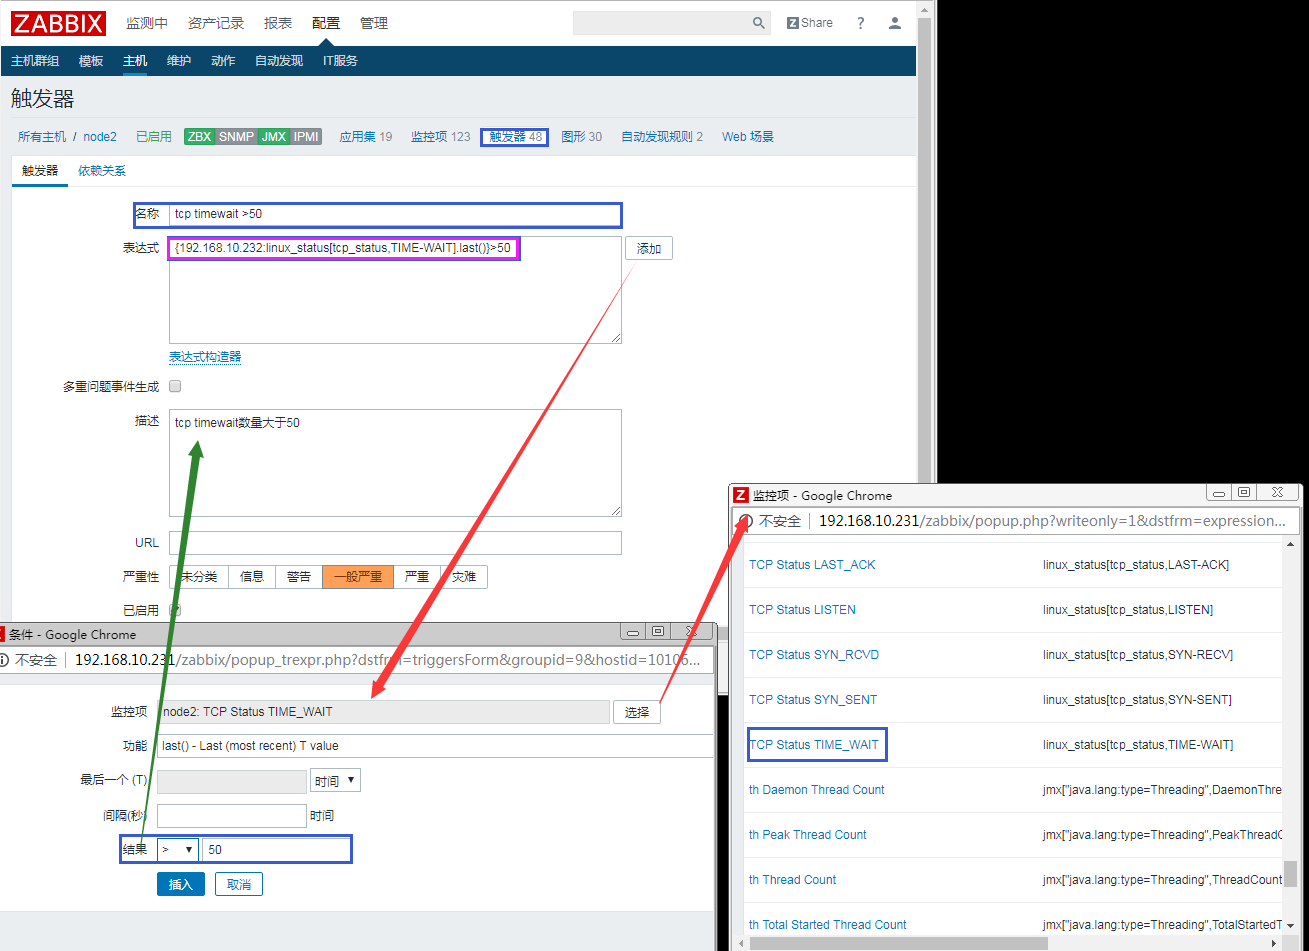Open the result operator dropdown
The height and width of the screenshot is (951, 1309).
[x=178, y=849]
